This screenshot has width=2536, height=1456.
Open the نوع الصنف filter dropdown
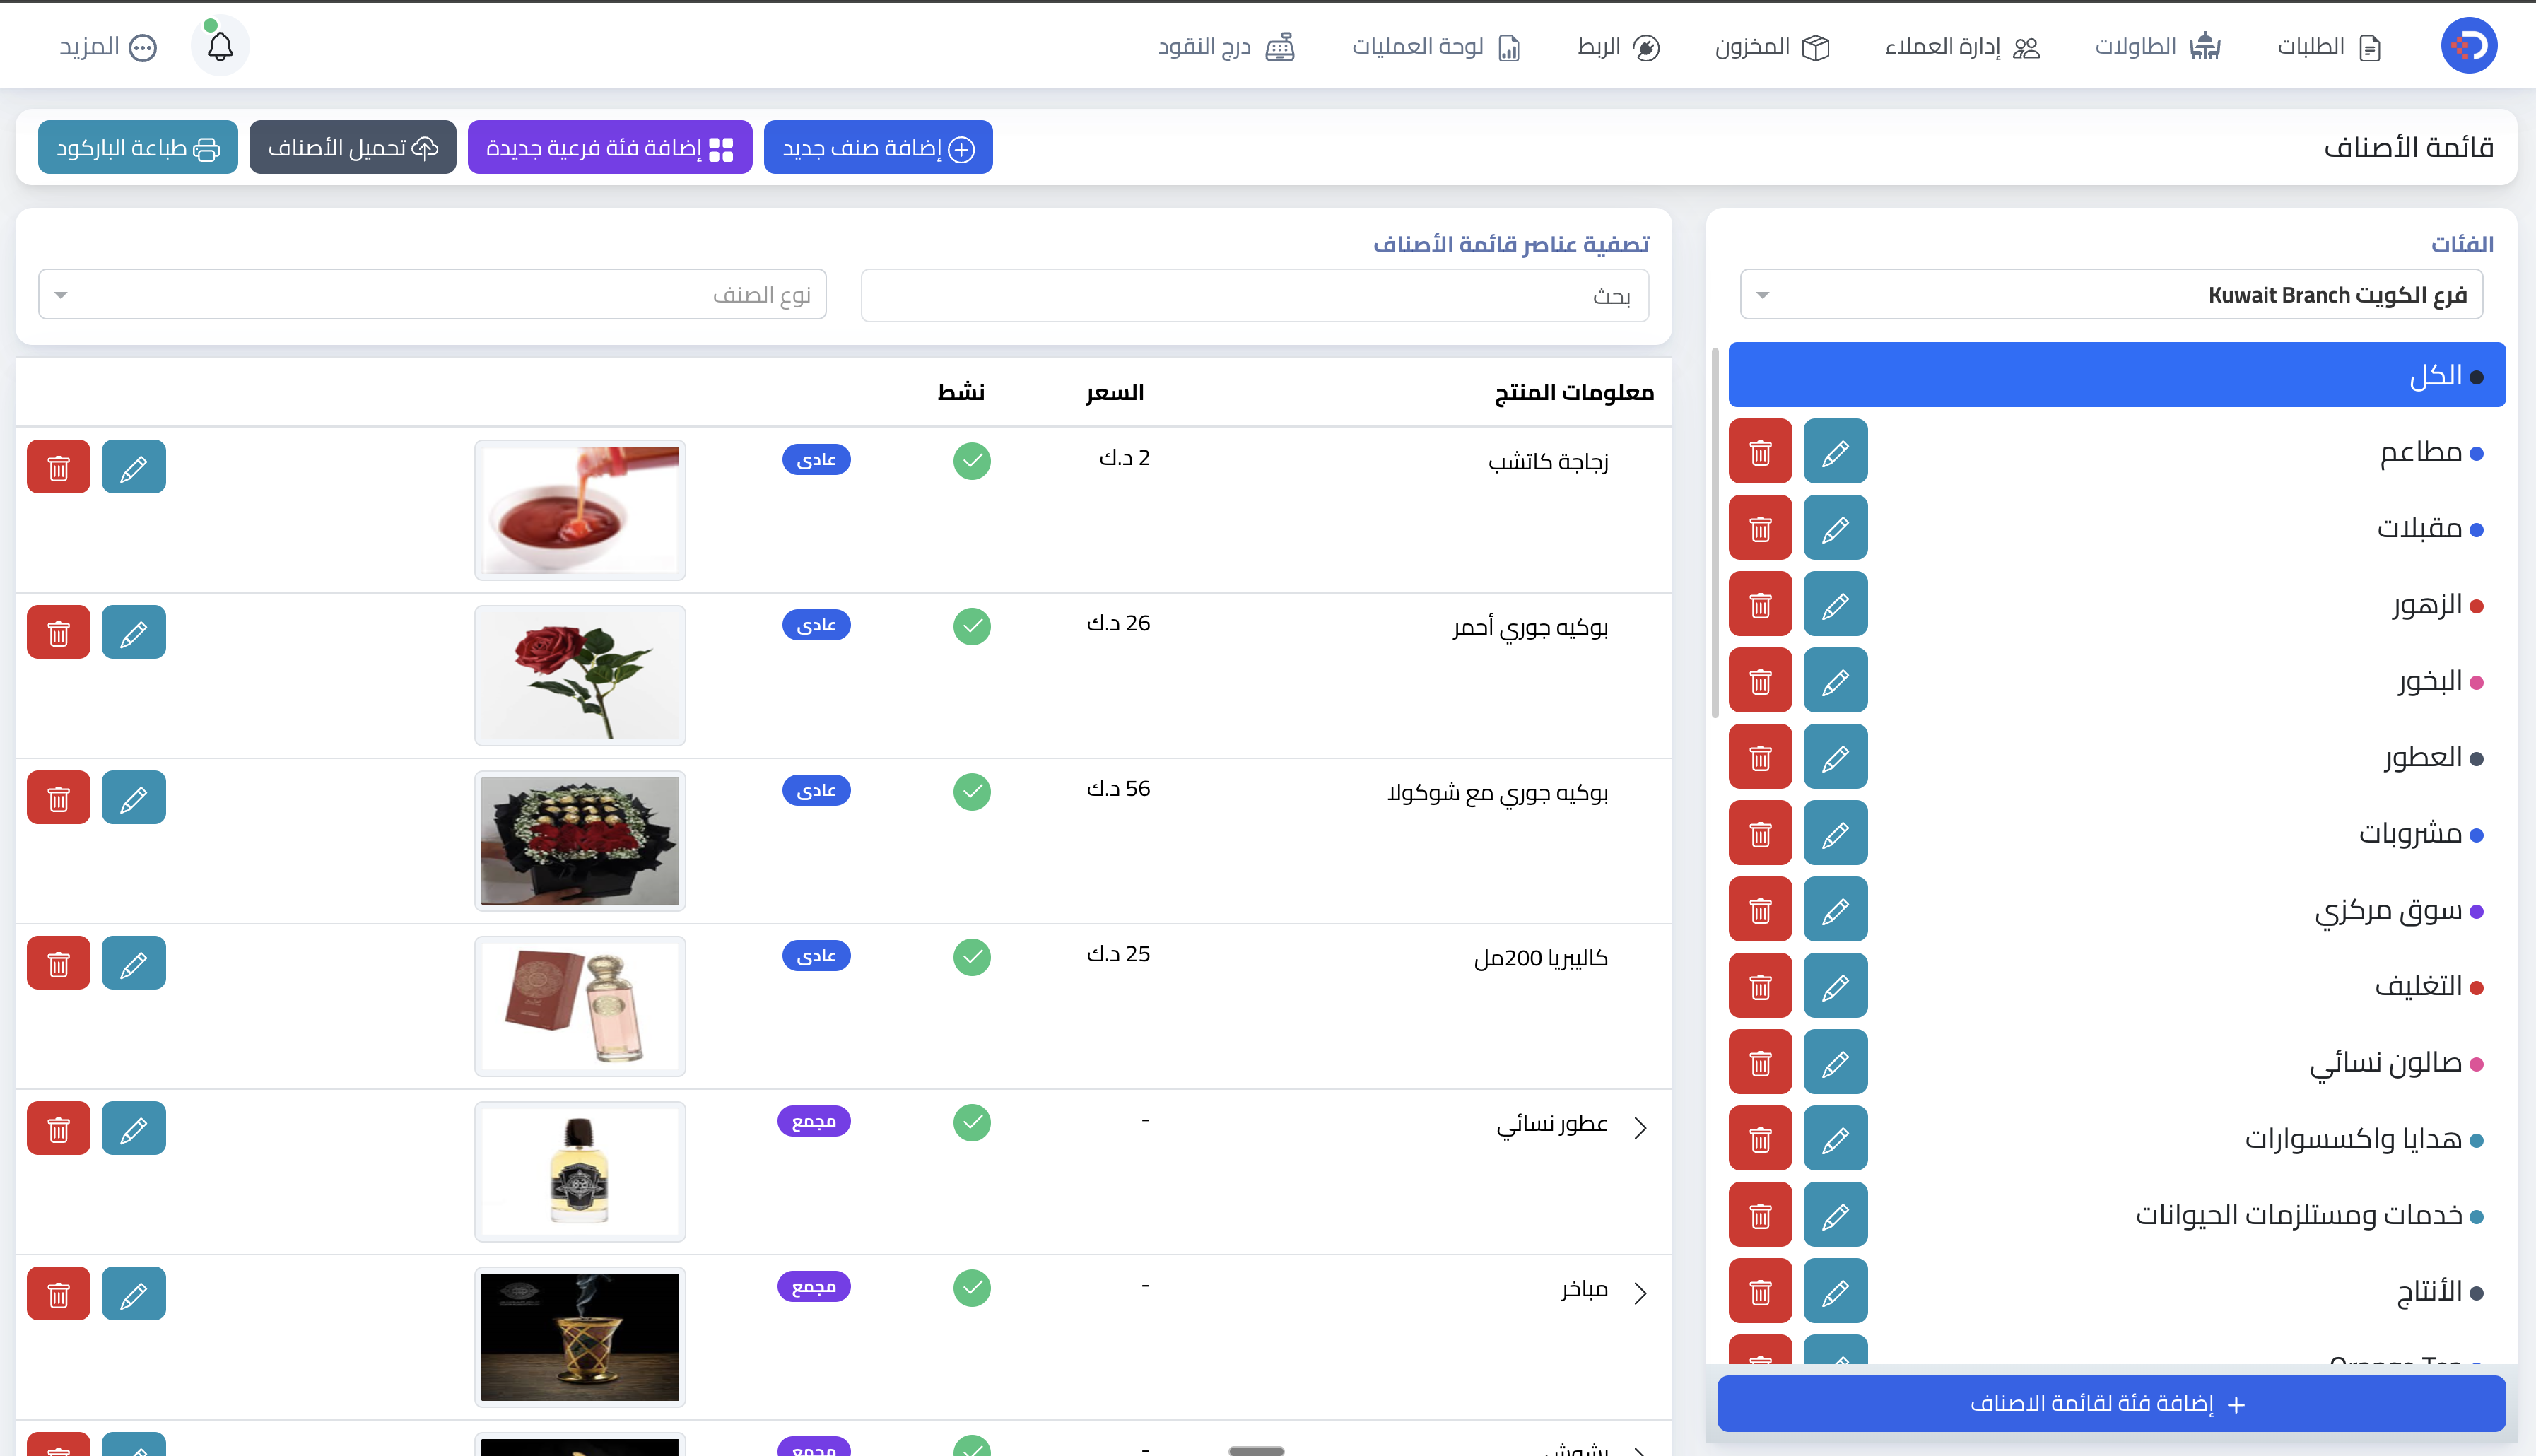(x=432, y=295)
